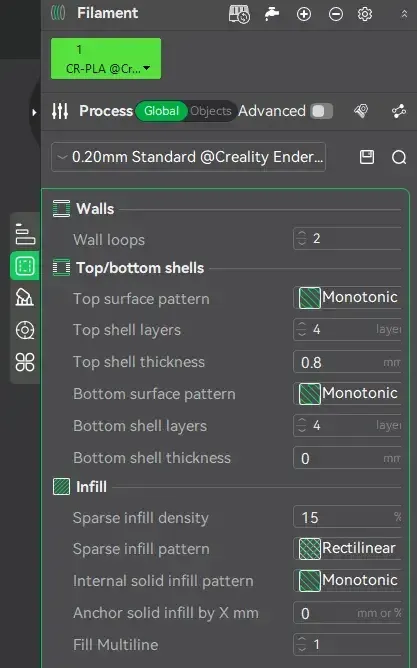Screen dimensions: 417x668
Task: Save the process preset with disk icon
Action: click(367, 157)
